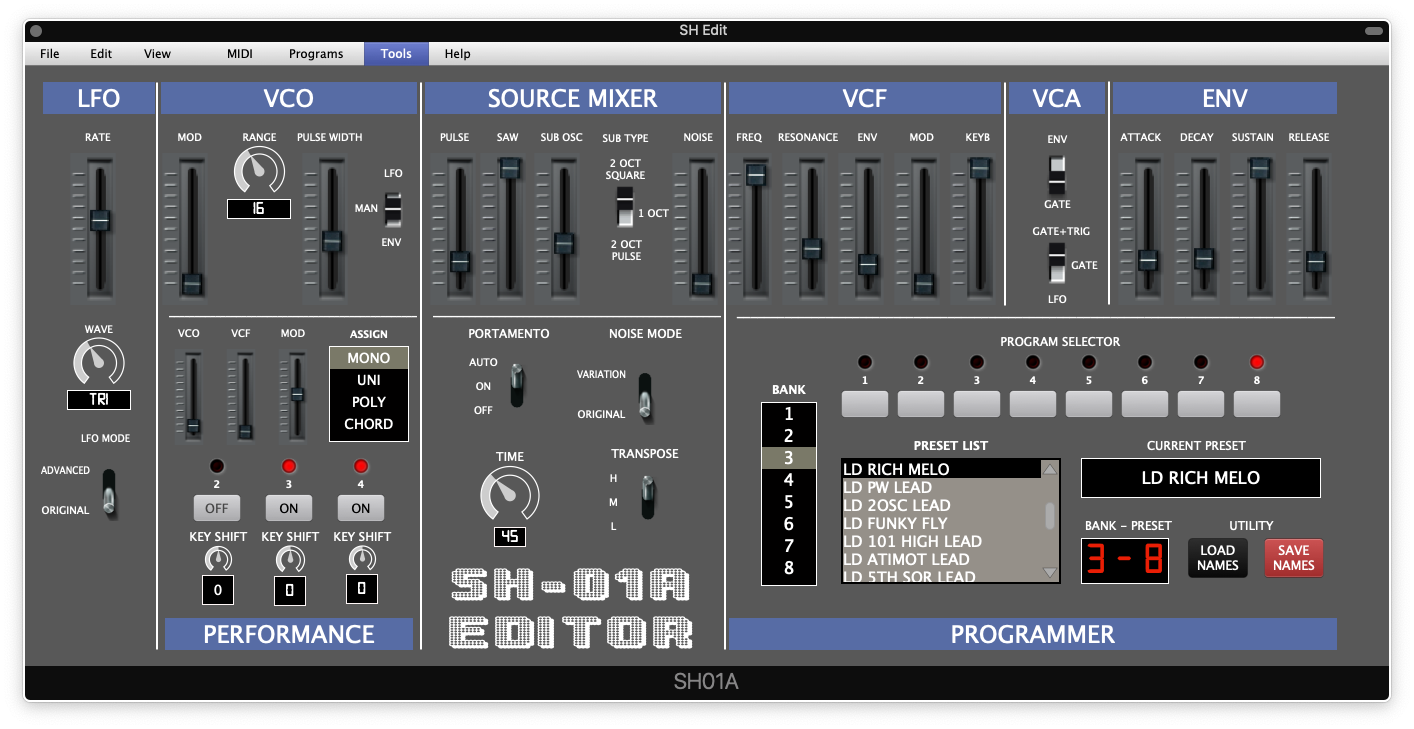This screenshot has width=1414, height=729.
Task: Toggle voice 3 ON button
Action: click(289, 508)
